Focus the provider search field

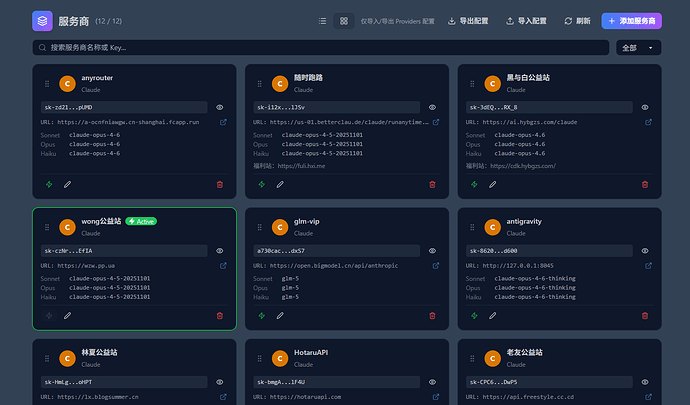(321, 48)
